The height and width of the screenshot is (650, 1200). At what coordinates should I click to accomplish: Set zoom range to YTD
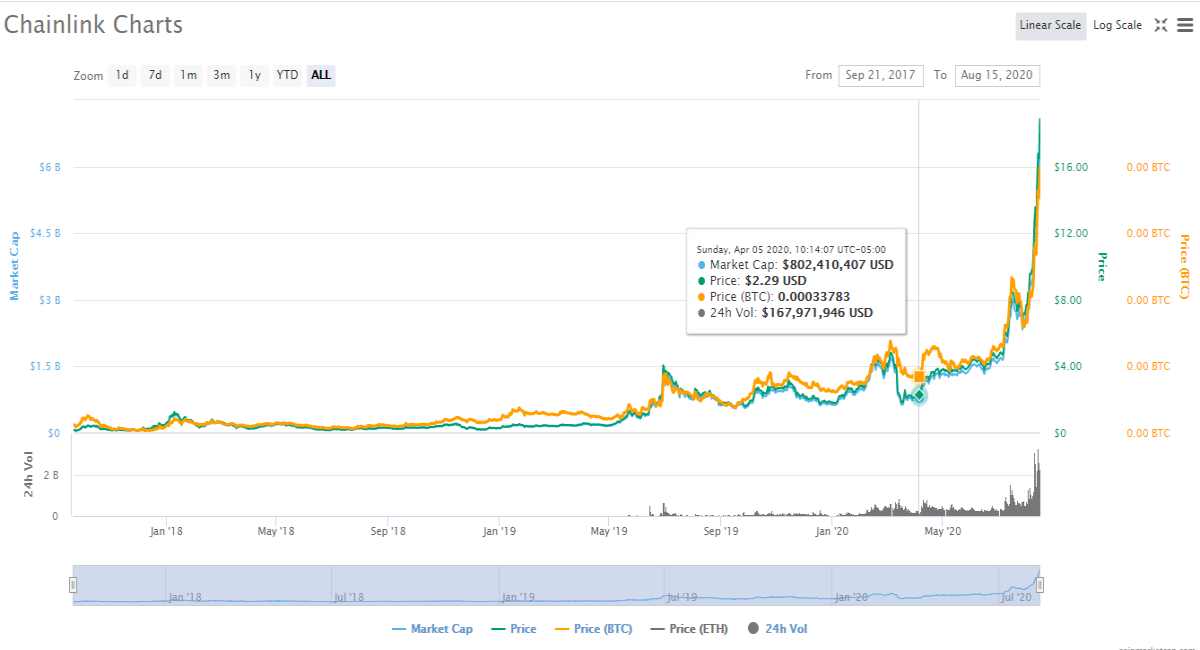[288, 75]
